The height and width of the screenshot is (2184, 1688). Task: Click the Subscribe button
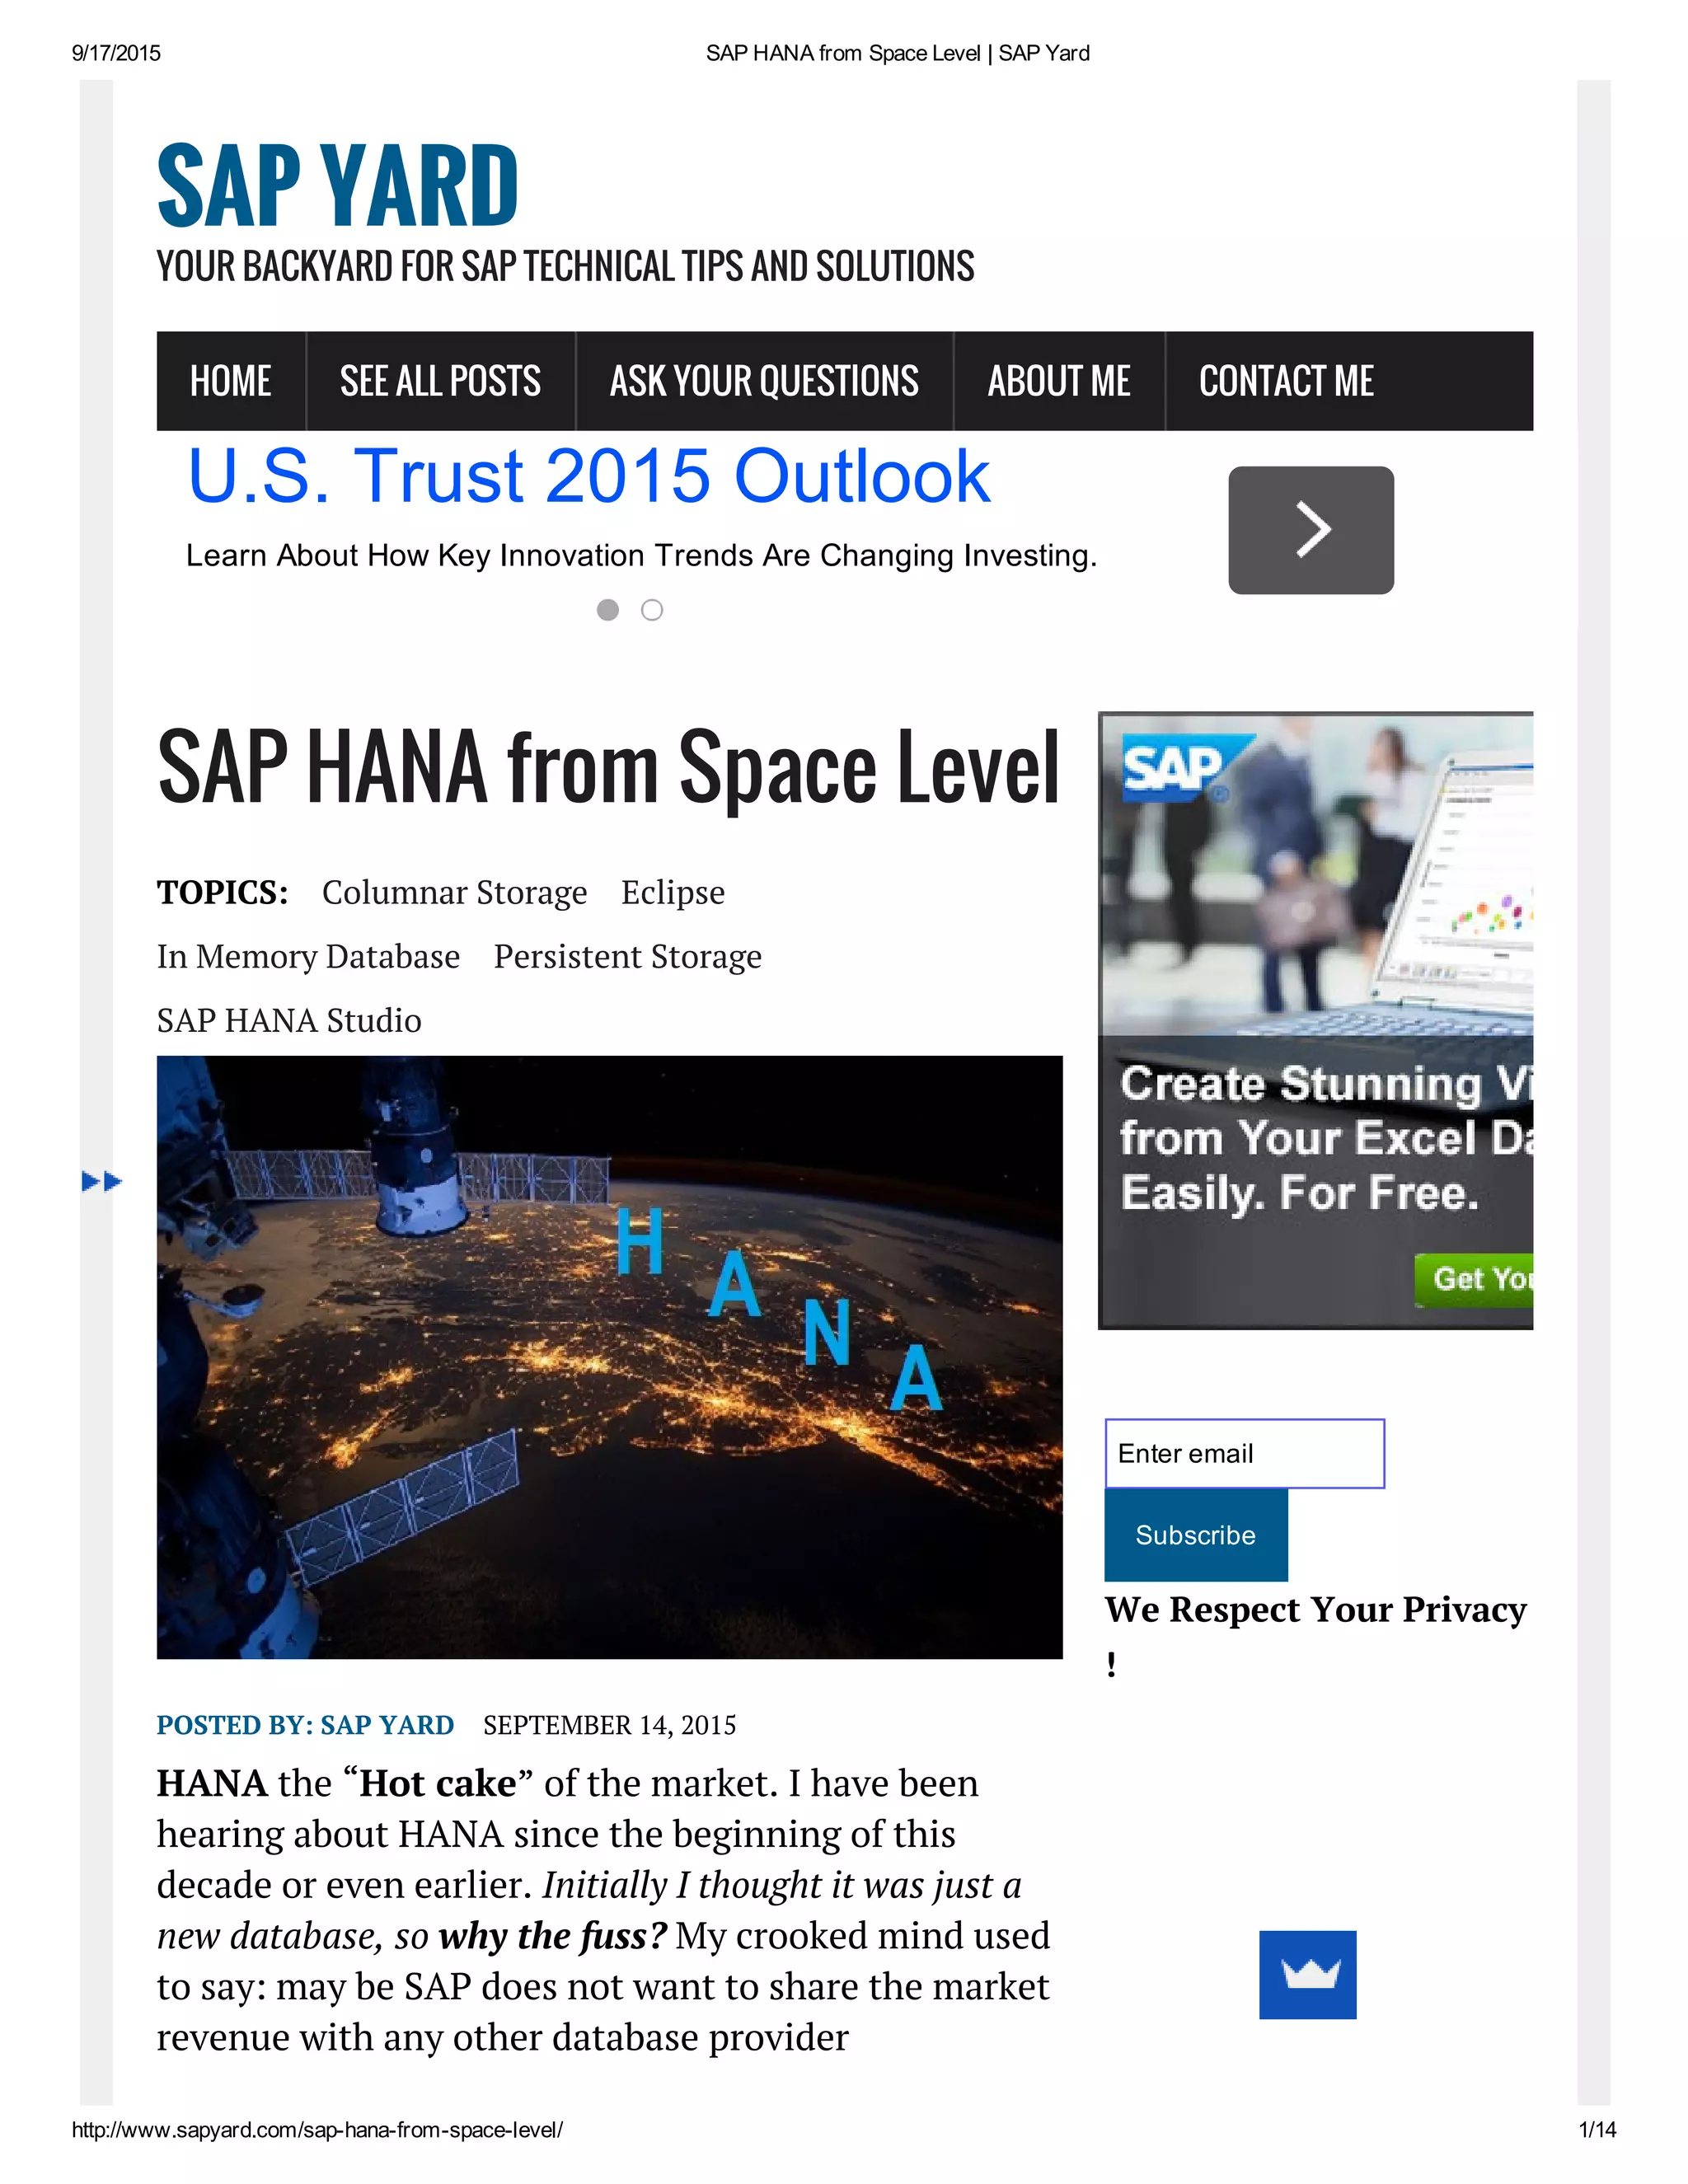pyautogui.click(x=1195, y=1535)
